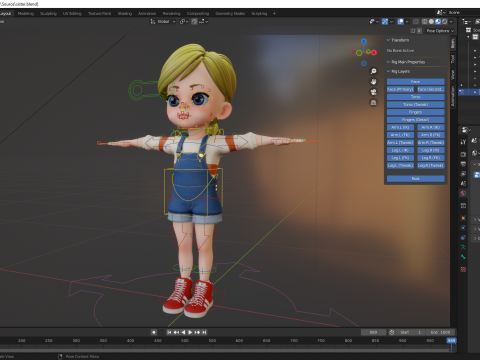Image resolution: width=480 pixels, height=360 pixels.
Task: Open the Object Data armature tab icon
Action: 463,247
